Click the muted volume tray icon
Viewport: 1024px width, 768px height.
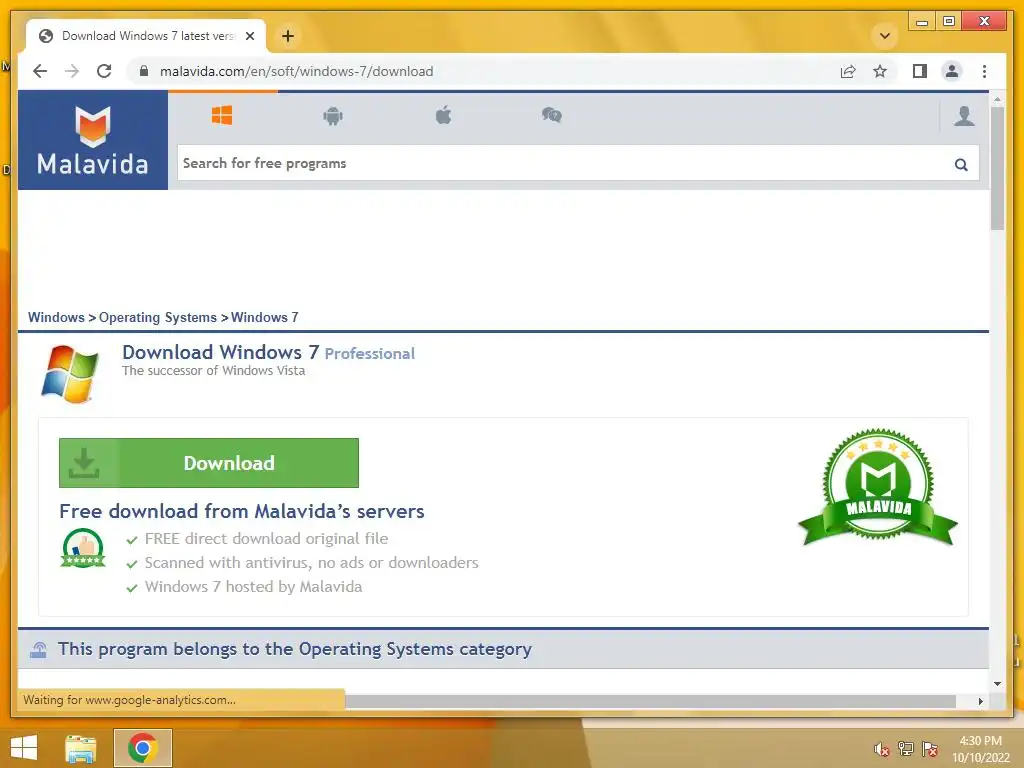(882, 749)
